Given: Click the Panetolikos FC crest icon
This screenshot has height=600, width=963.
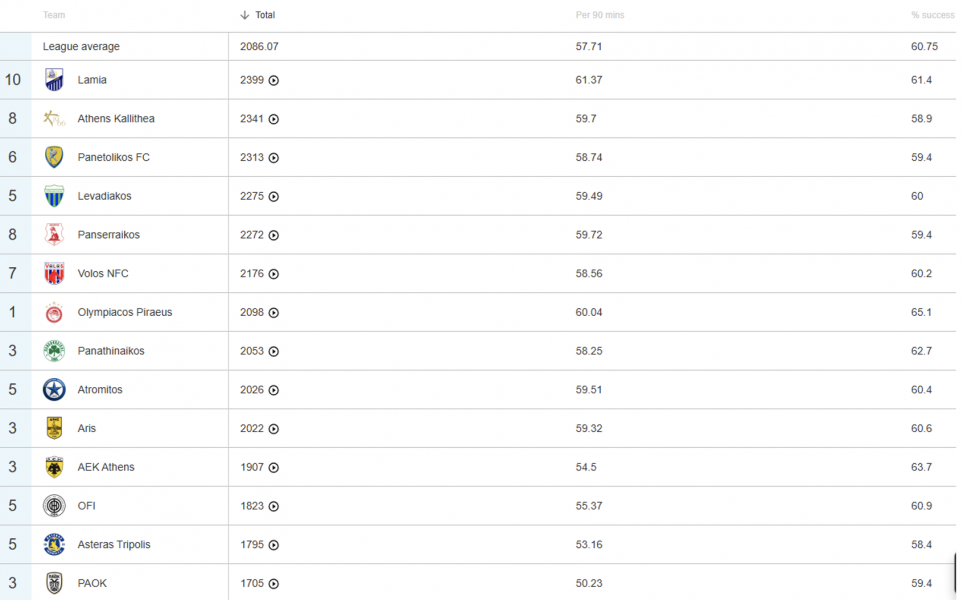Looking at the screenshot, I should click(x=54, y=157).
